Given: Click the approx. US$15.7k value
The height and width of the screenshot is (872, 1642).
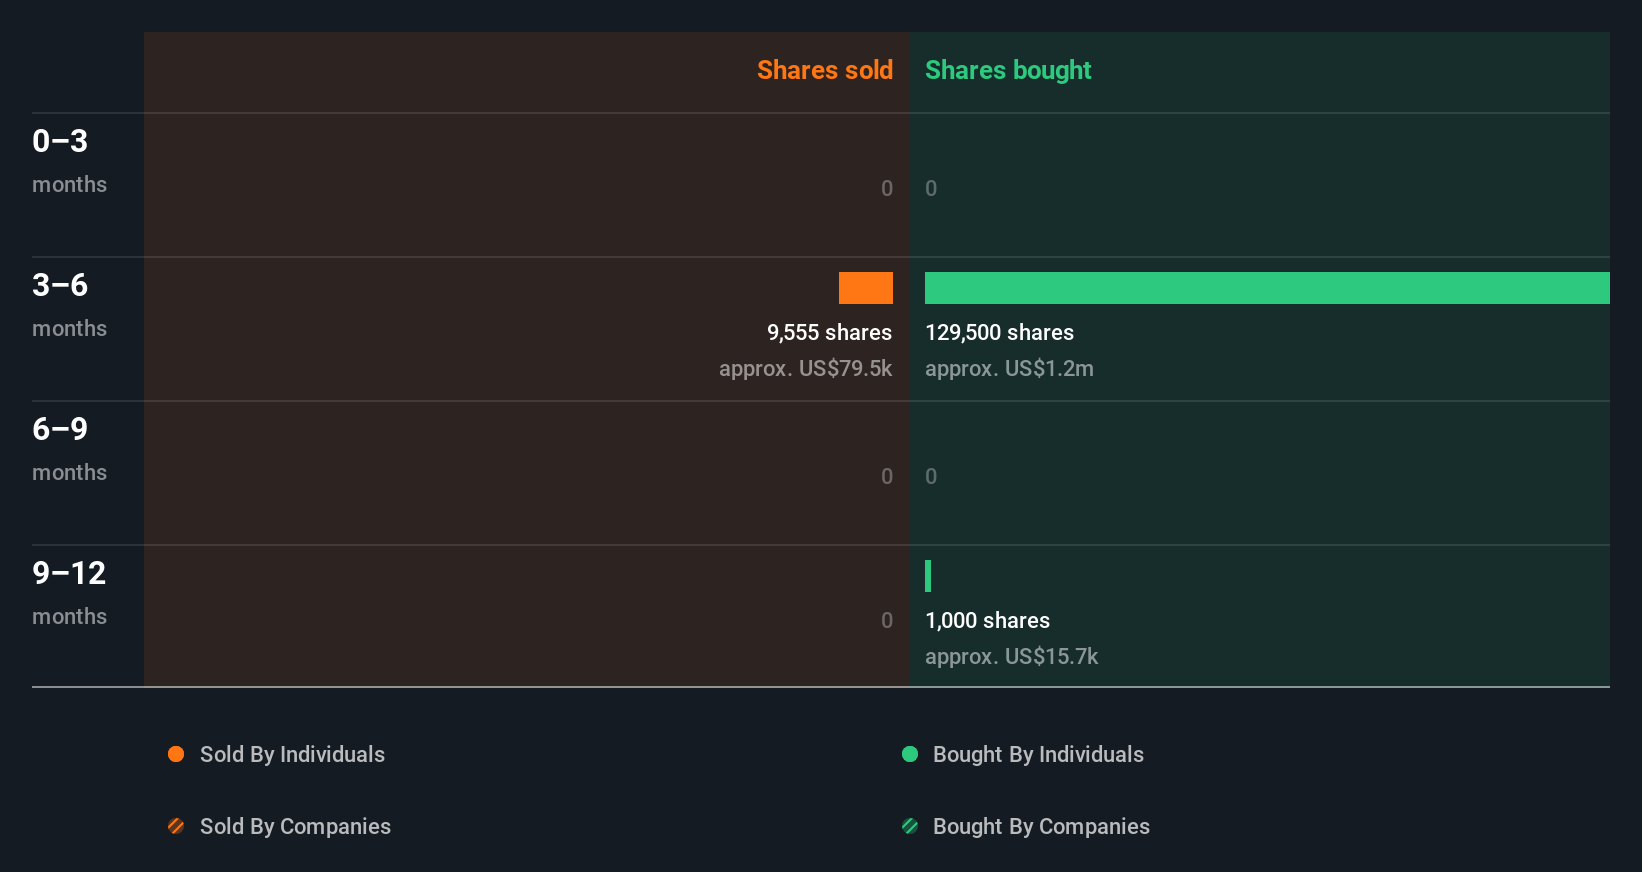Looking at the screenshot, I should [x=1011, y=657].
